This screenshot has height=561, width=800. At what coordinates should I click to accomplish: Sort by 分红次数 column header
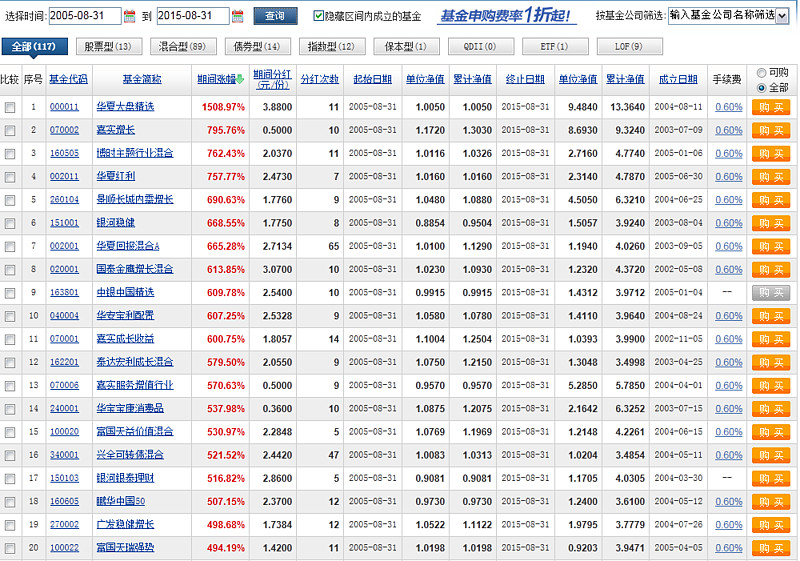319,79
